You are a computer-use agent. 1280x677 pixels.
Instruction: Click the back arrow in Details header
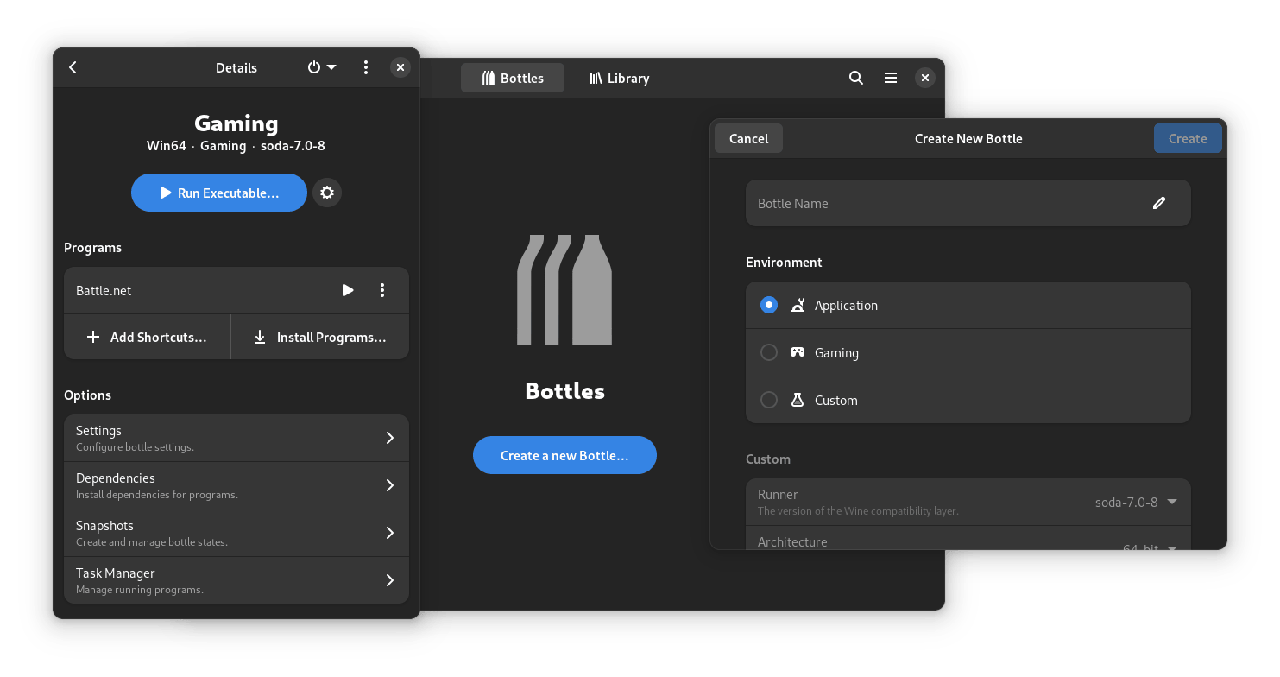(x=73, y=67)
